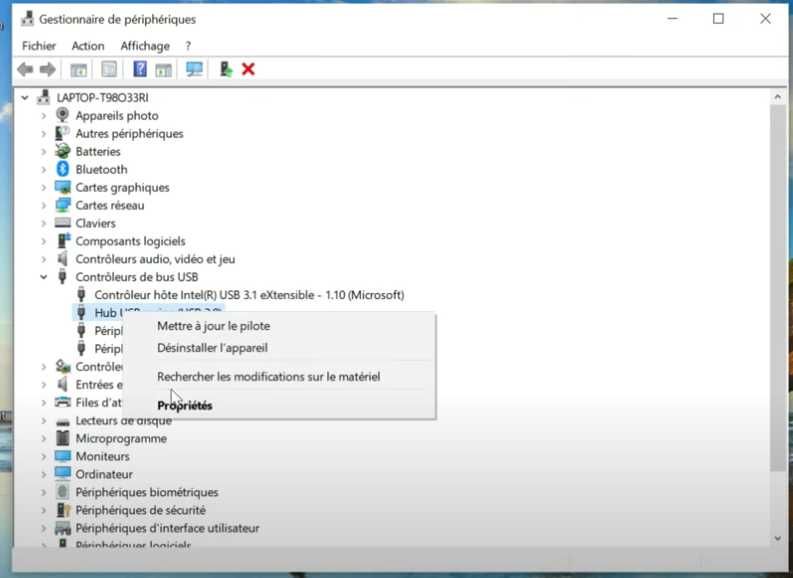This screenshot has height=578, width=793.
Task: Click the Bluetooth logo icon
Action: [63, 169]
